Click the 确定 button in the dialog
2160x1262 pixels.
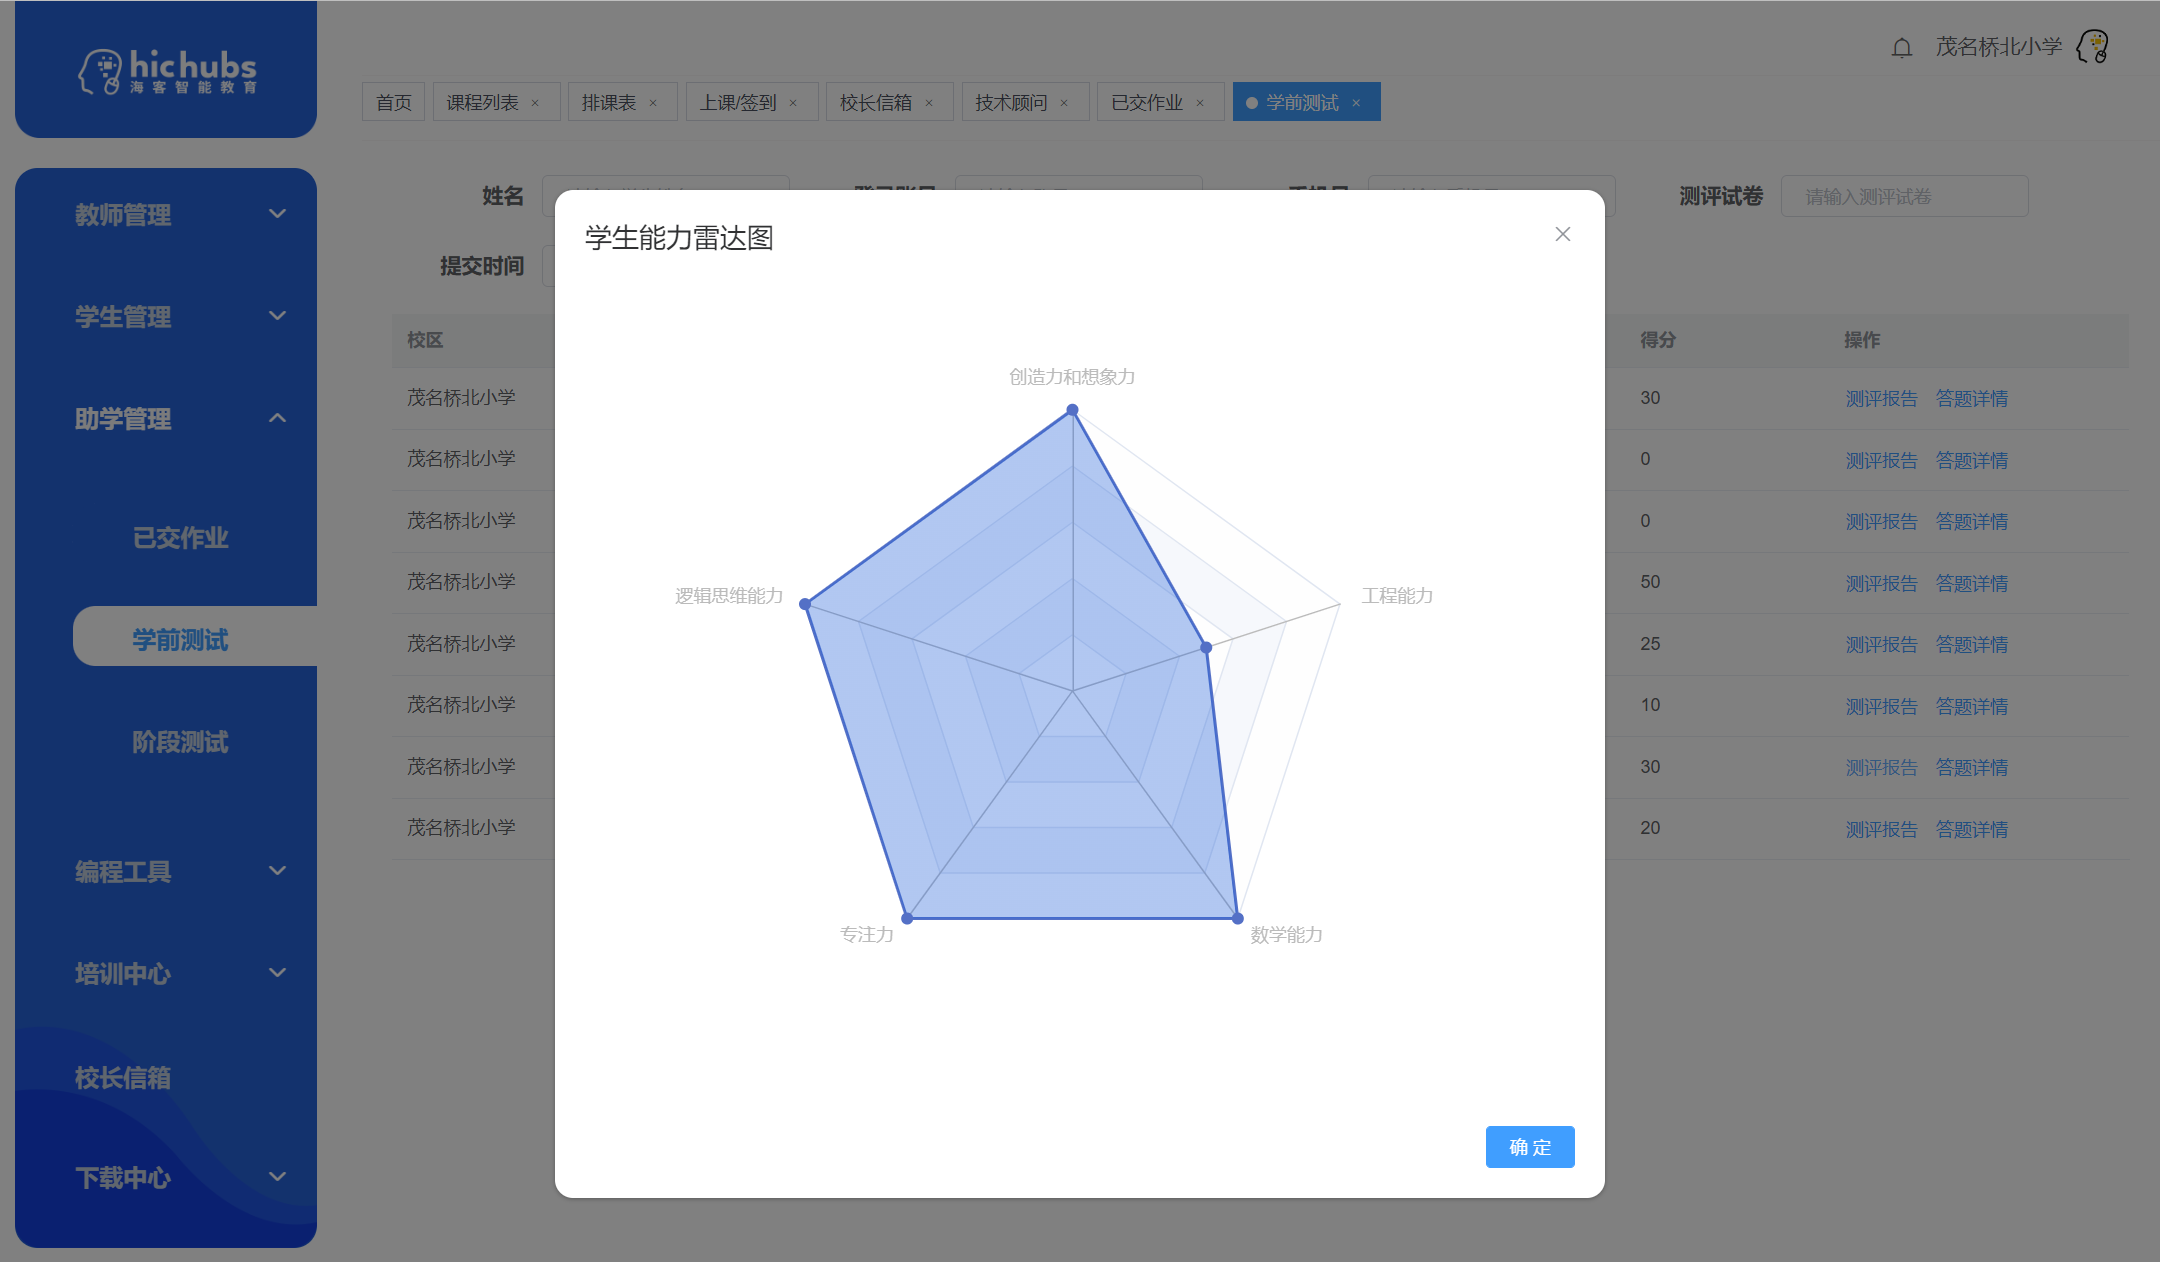1529,1147
